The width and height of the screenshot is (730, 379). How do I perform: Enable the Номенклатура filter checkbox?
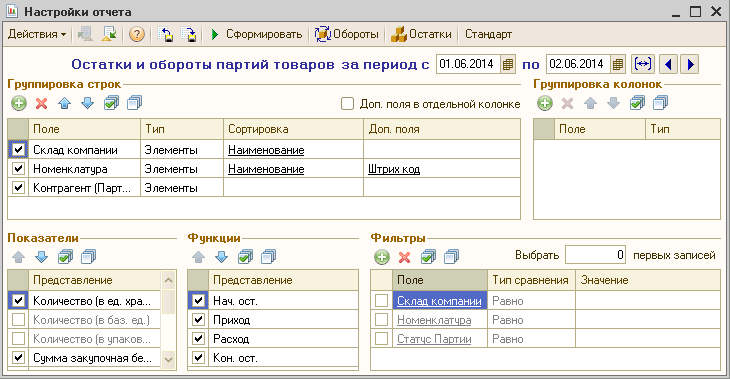click(x=381, y=320)
